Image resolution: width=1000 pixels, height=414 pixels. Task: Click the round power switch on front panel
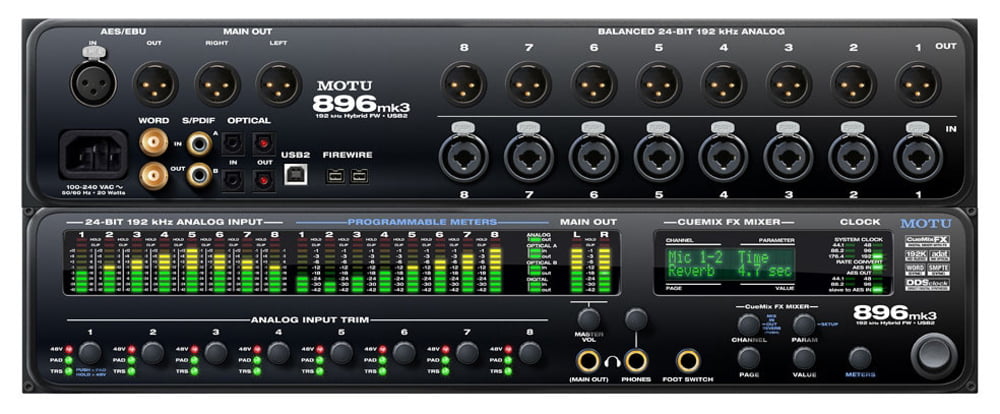click(934, 355)
